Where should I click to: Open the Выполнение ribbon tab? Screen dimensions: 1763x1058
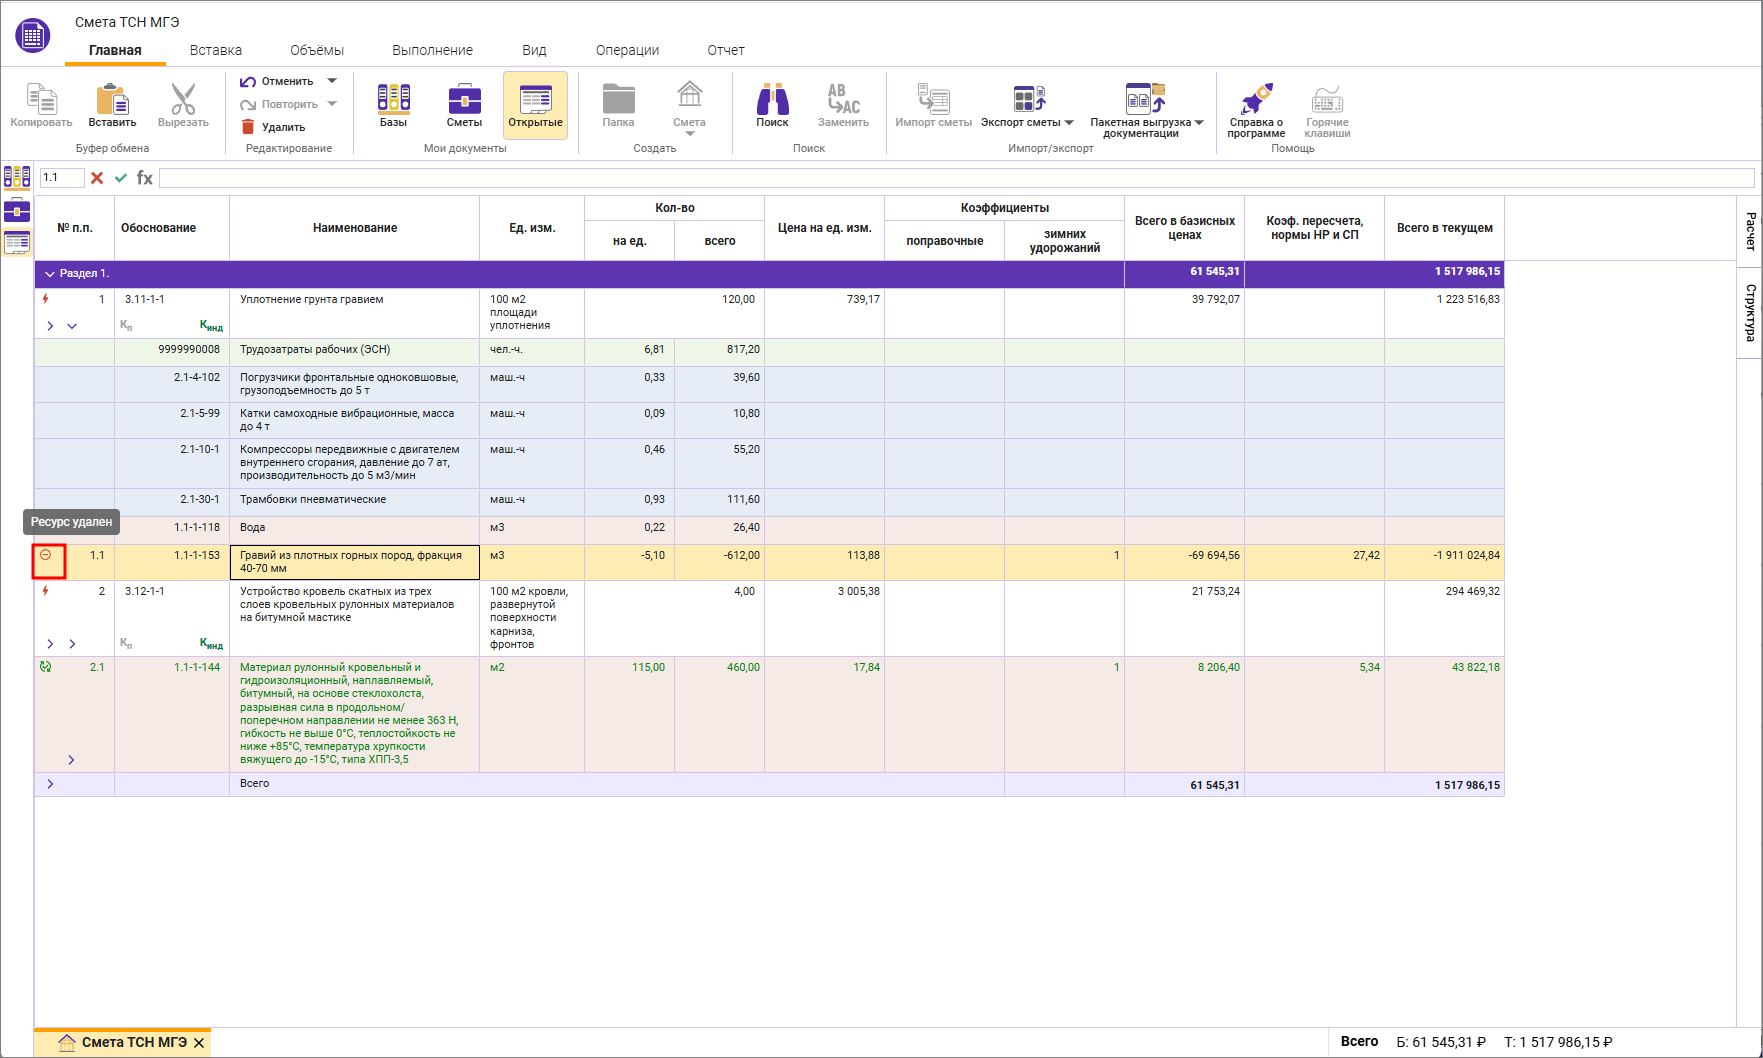coord(432,50)
